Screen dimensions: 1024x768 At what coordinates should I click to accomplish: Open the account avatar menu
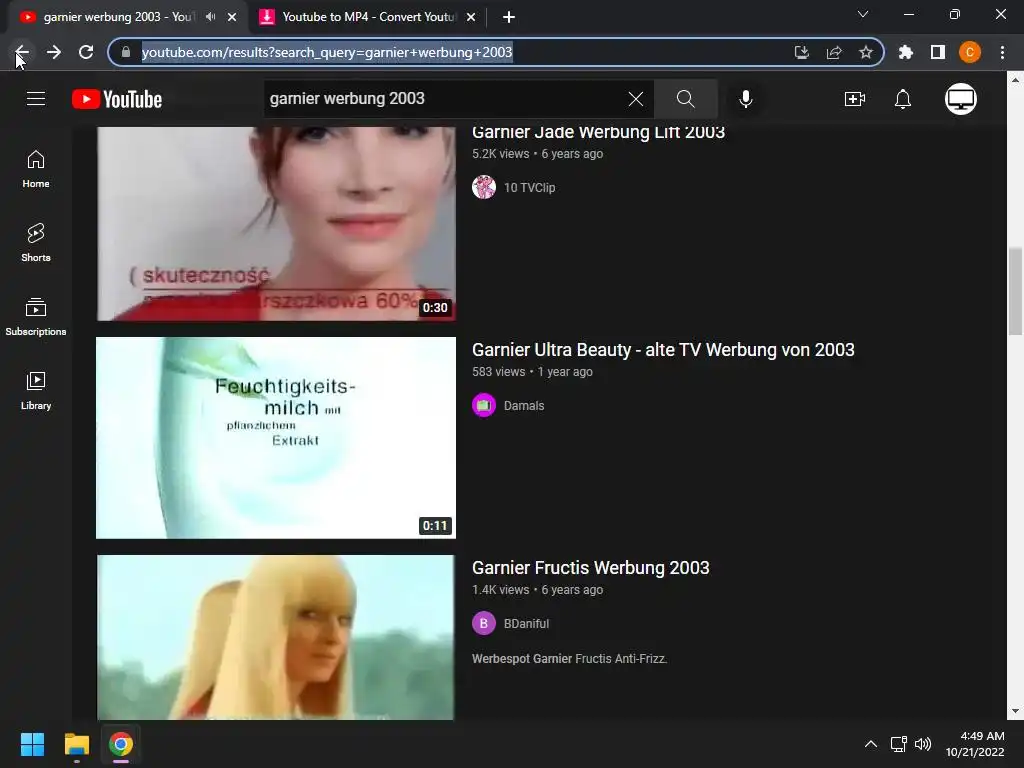pyautogui.click(x=960, y=99)
